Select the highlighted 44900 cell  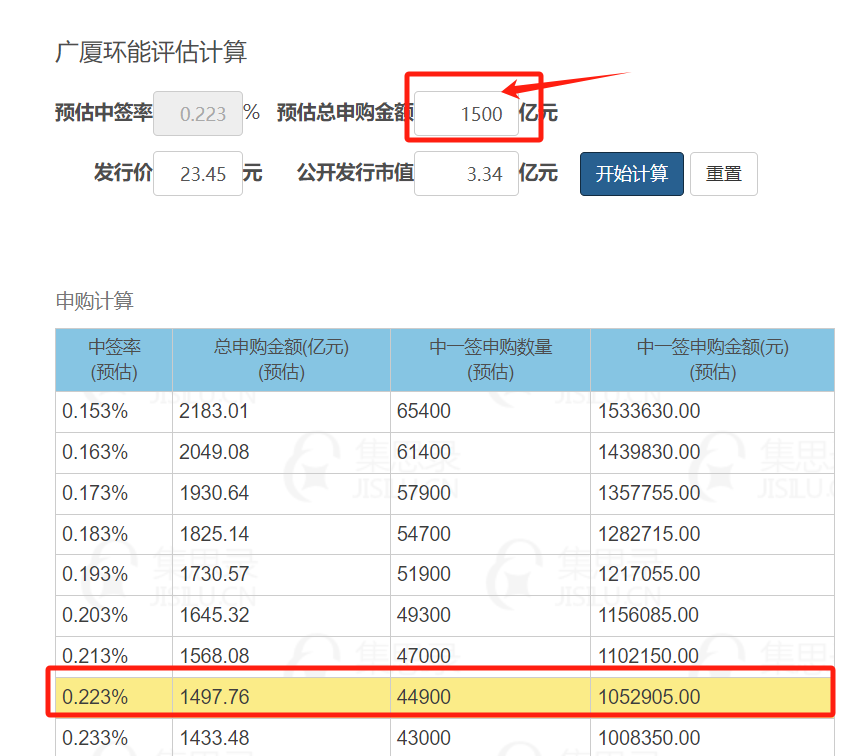pos(490,698)
